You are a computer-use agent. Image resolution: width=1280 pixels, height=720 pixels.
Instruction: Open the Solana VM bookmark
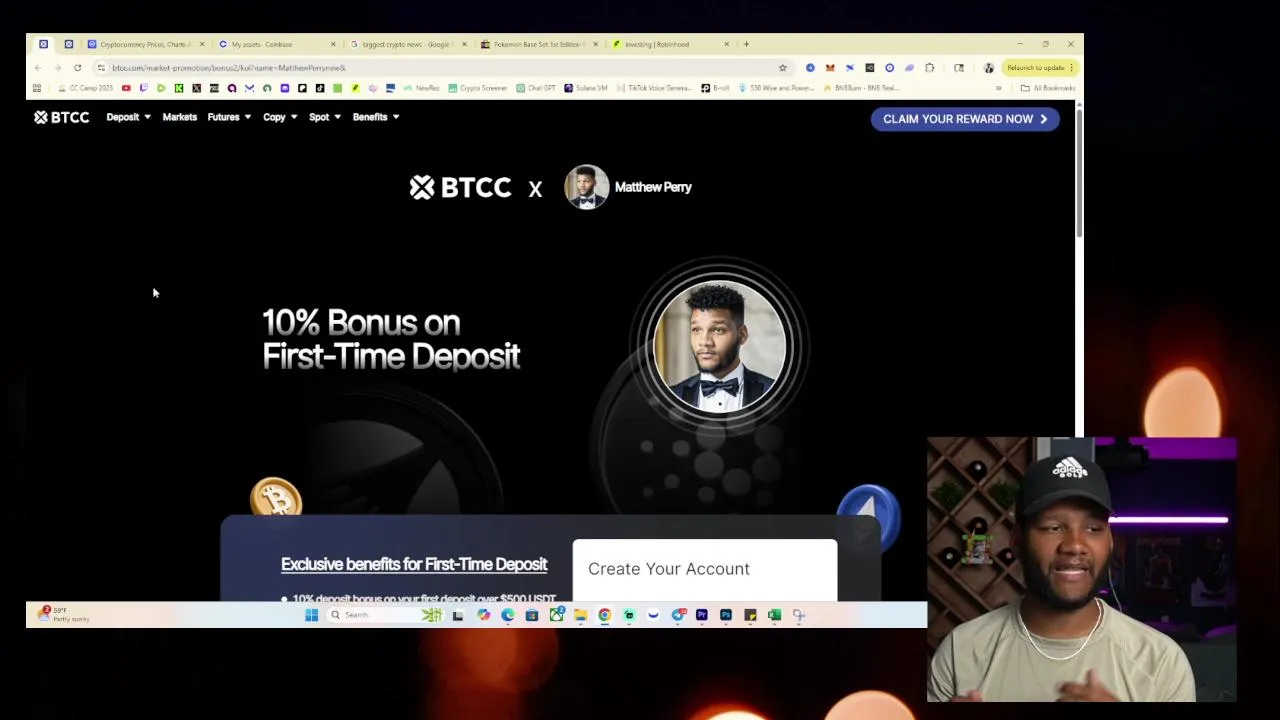coord(586,88)
